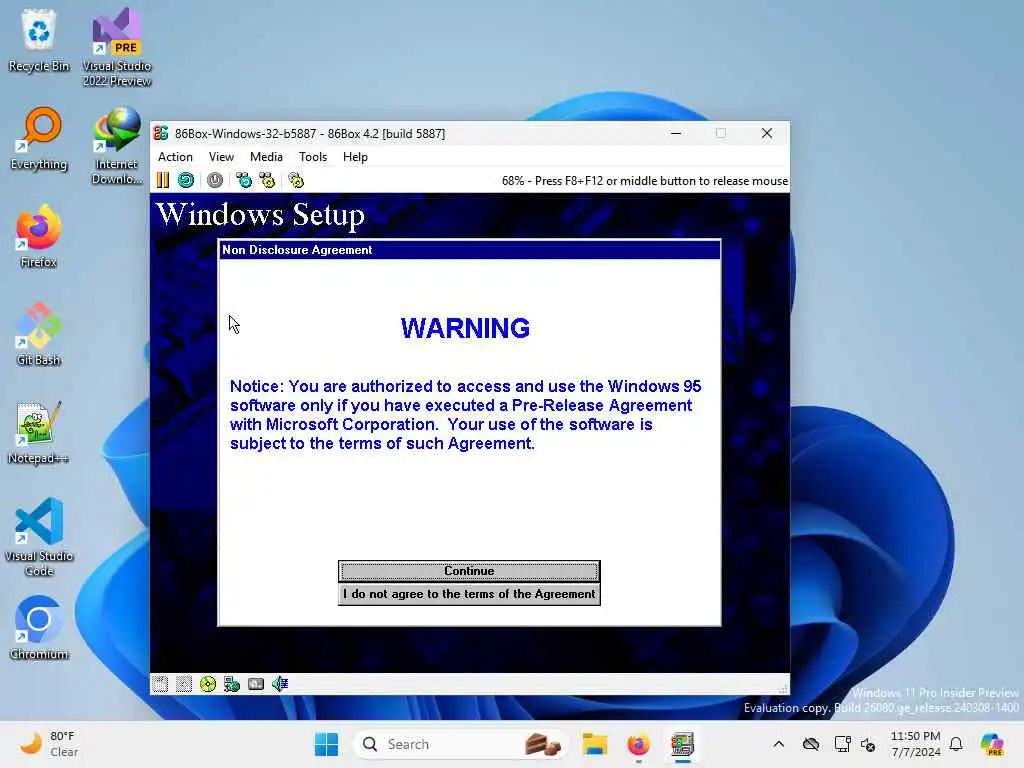
Task: Open Visual Studio 2022 Preview shortcut
Action: (117, 47)
